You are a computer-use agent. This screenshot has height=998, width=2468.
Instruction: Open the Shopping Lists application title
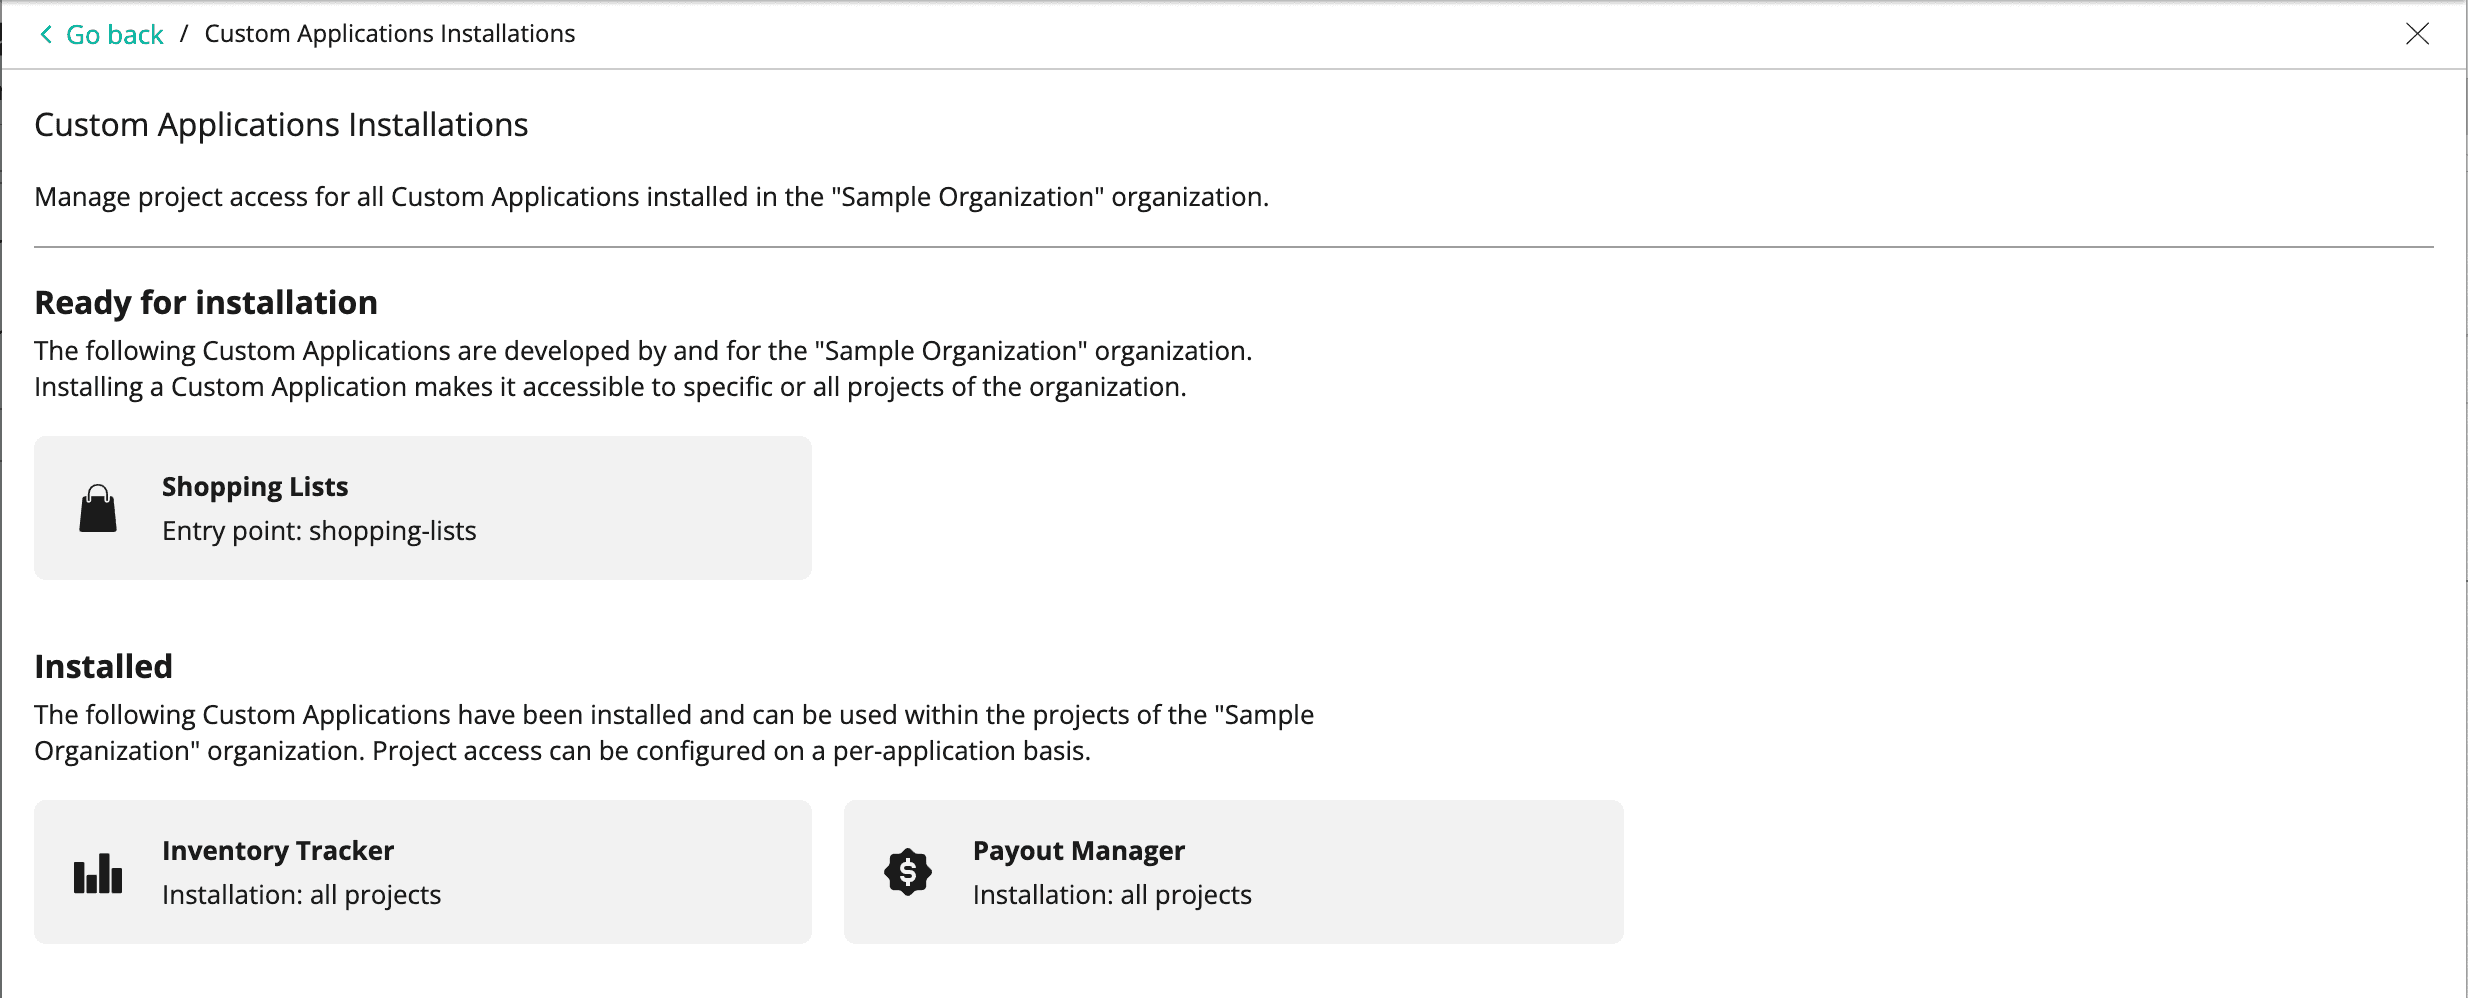tap(255, 487)
